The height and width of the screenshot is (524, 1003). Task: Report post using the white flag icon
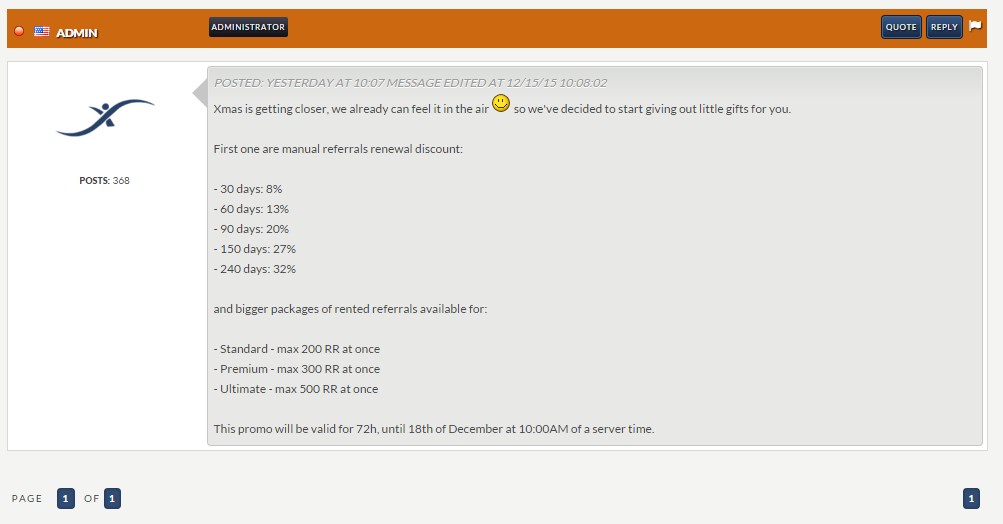(975, 27)
